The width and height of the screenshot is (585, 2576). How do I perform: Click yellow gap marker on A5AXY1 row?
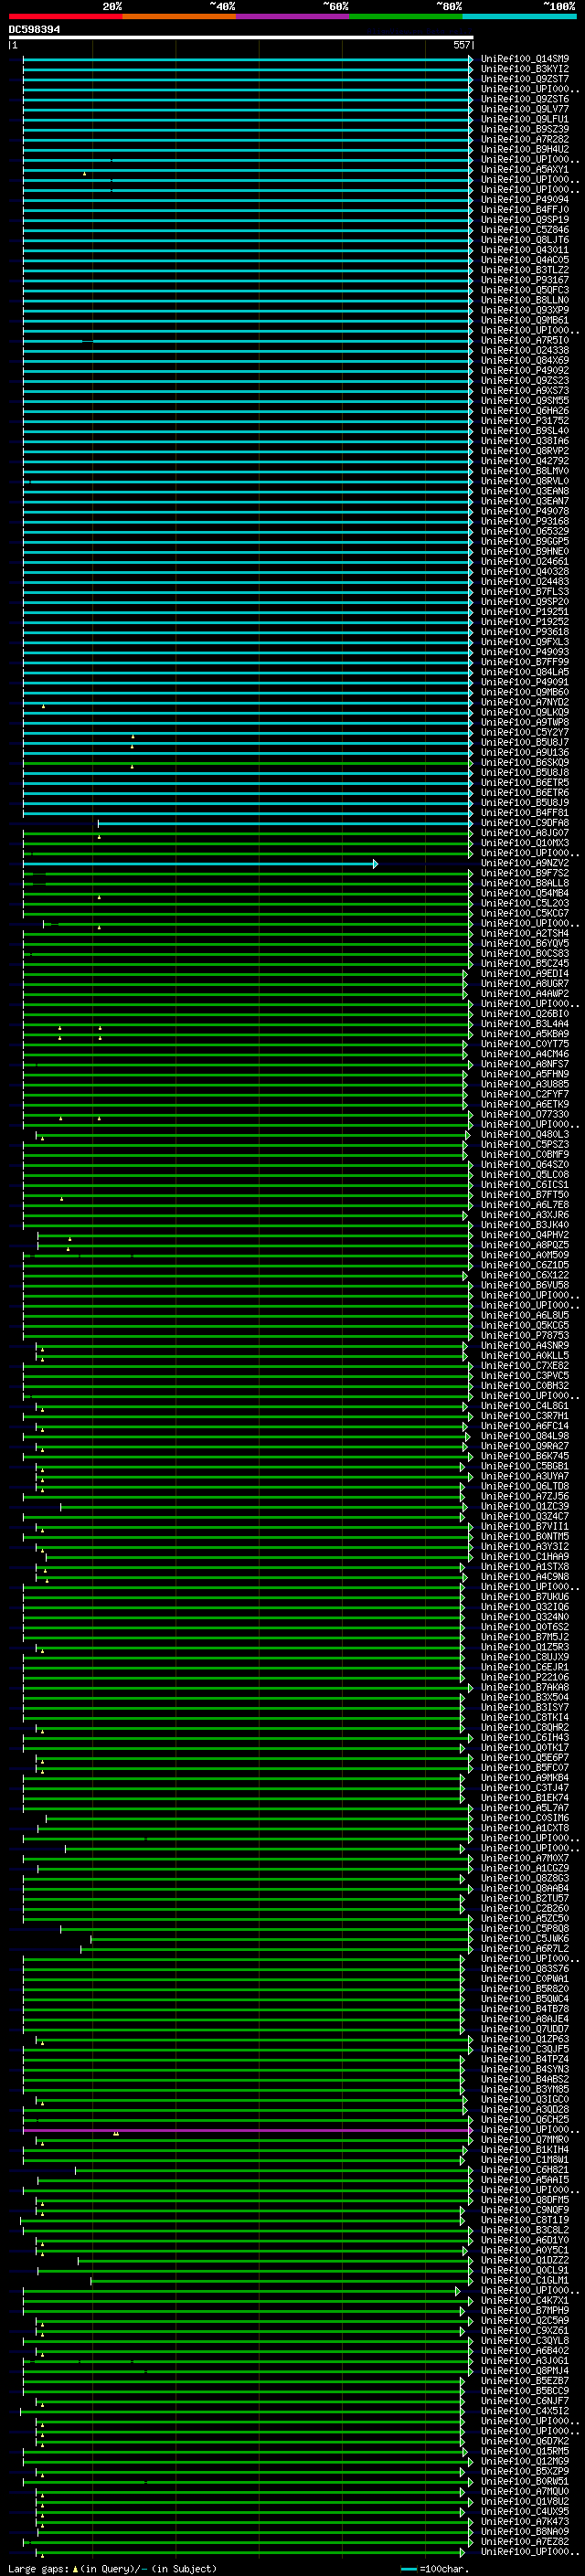pos(84,173)
